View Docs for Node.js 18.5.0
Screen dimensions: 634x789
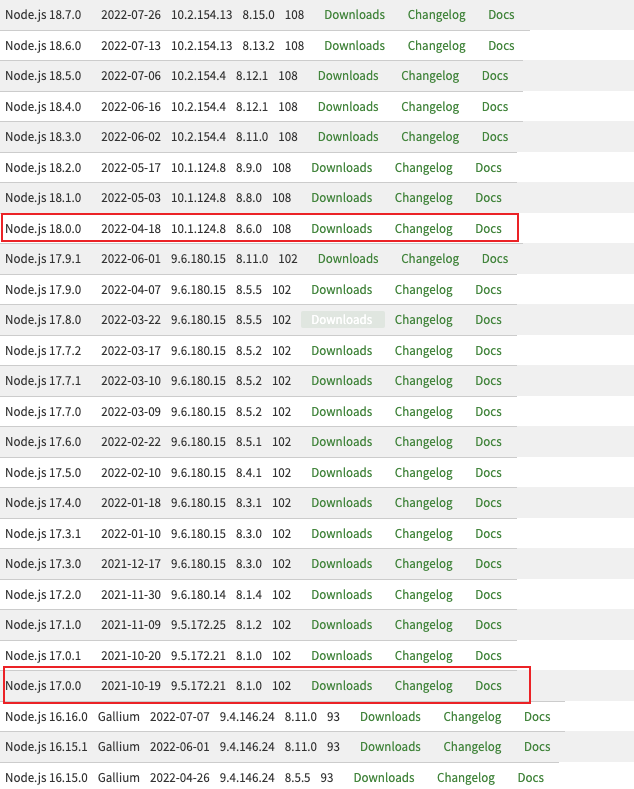[495, 76]
